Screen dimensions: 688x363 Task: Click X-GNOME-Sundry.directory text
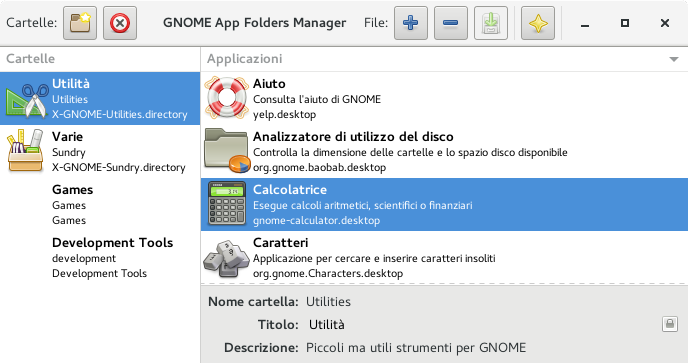[118, 168]
